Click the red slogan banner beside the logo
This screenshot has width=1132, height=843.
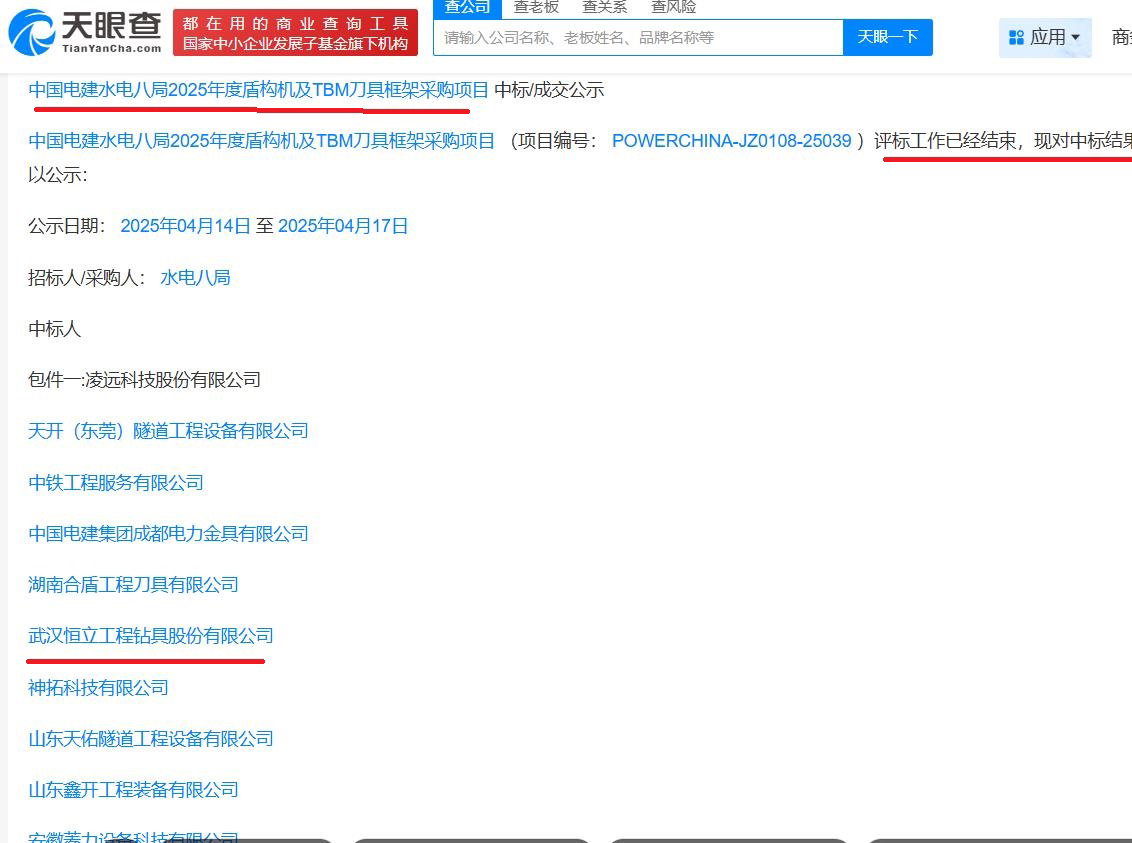click(295, 32)
